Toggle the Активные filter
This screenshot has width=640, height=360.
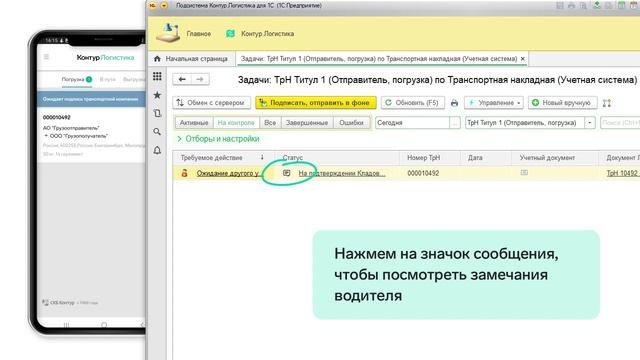tap(194, 122)
